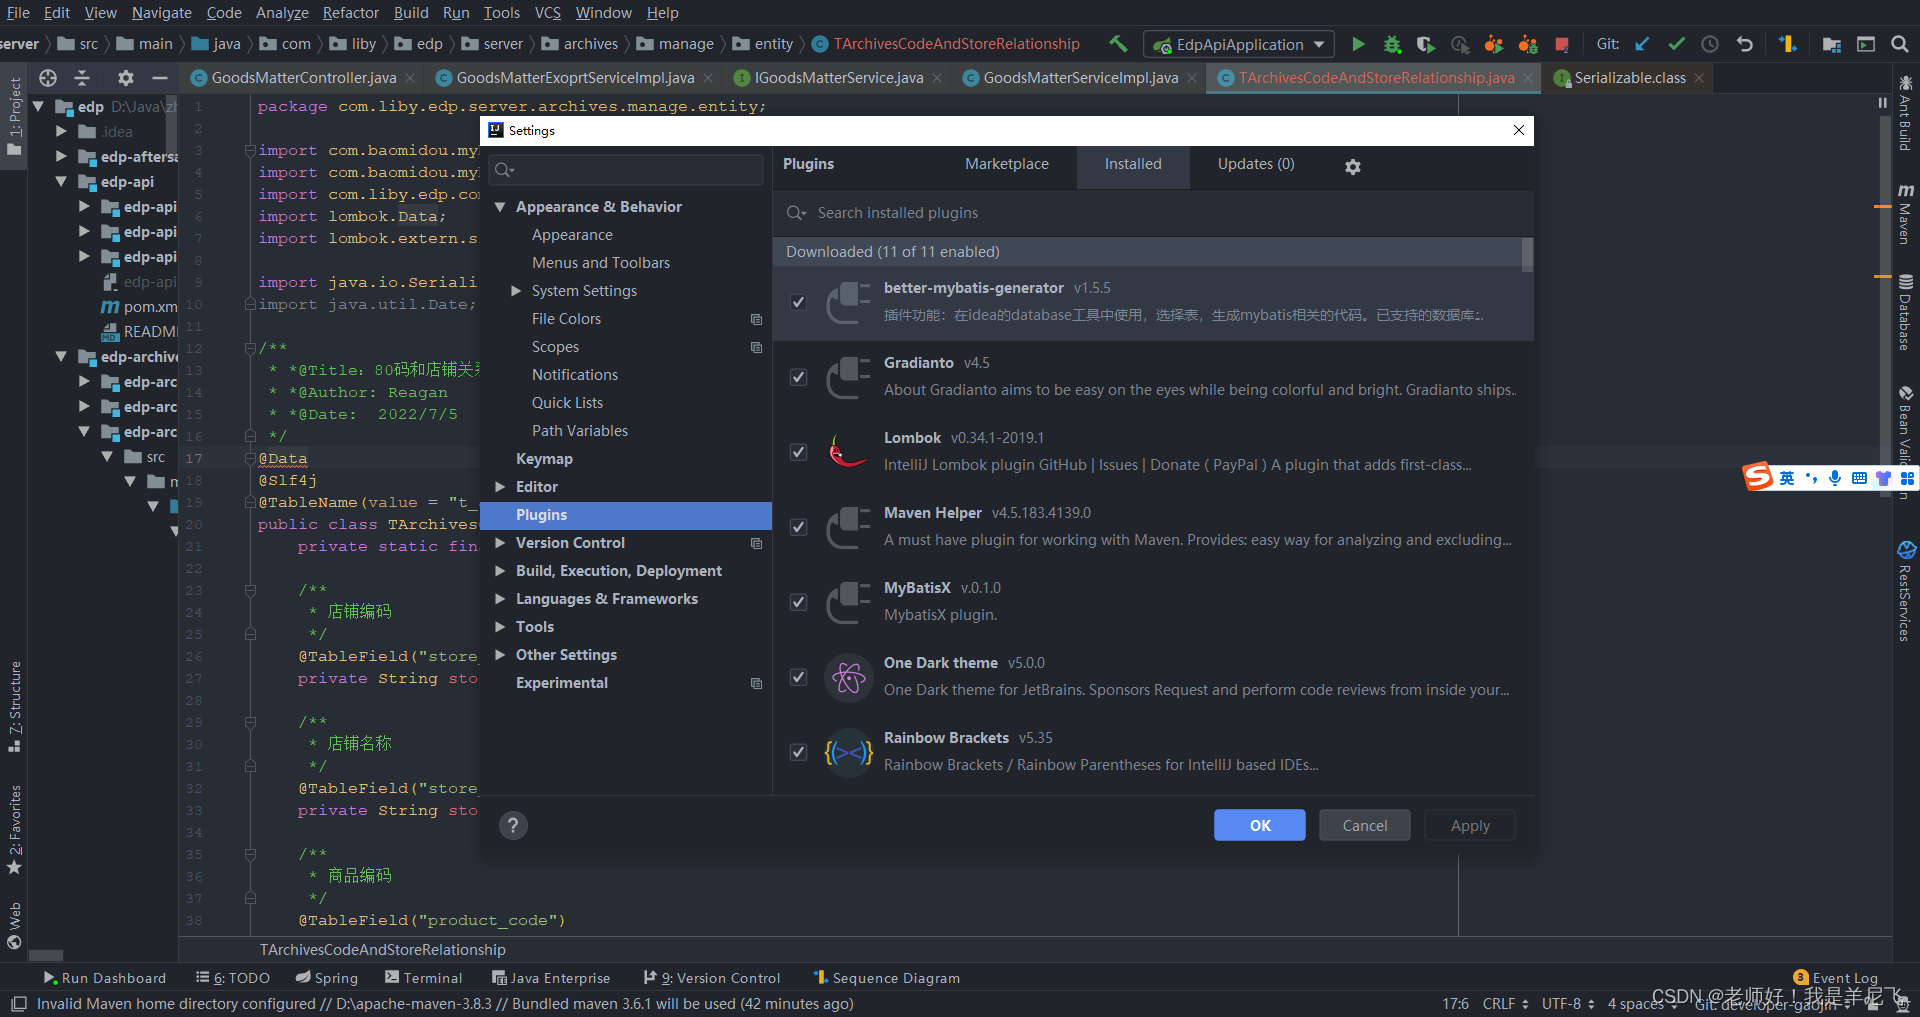
Task: Expand the System Settings node
Action: 516,291
